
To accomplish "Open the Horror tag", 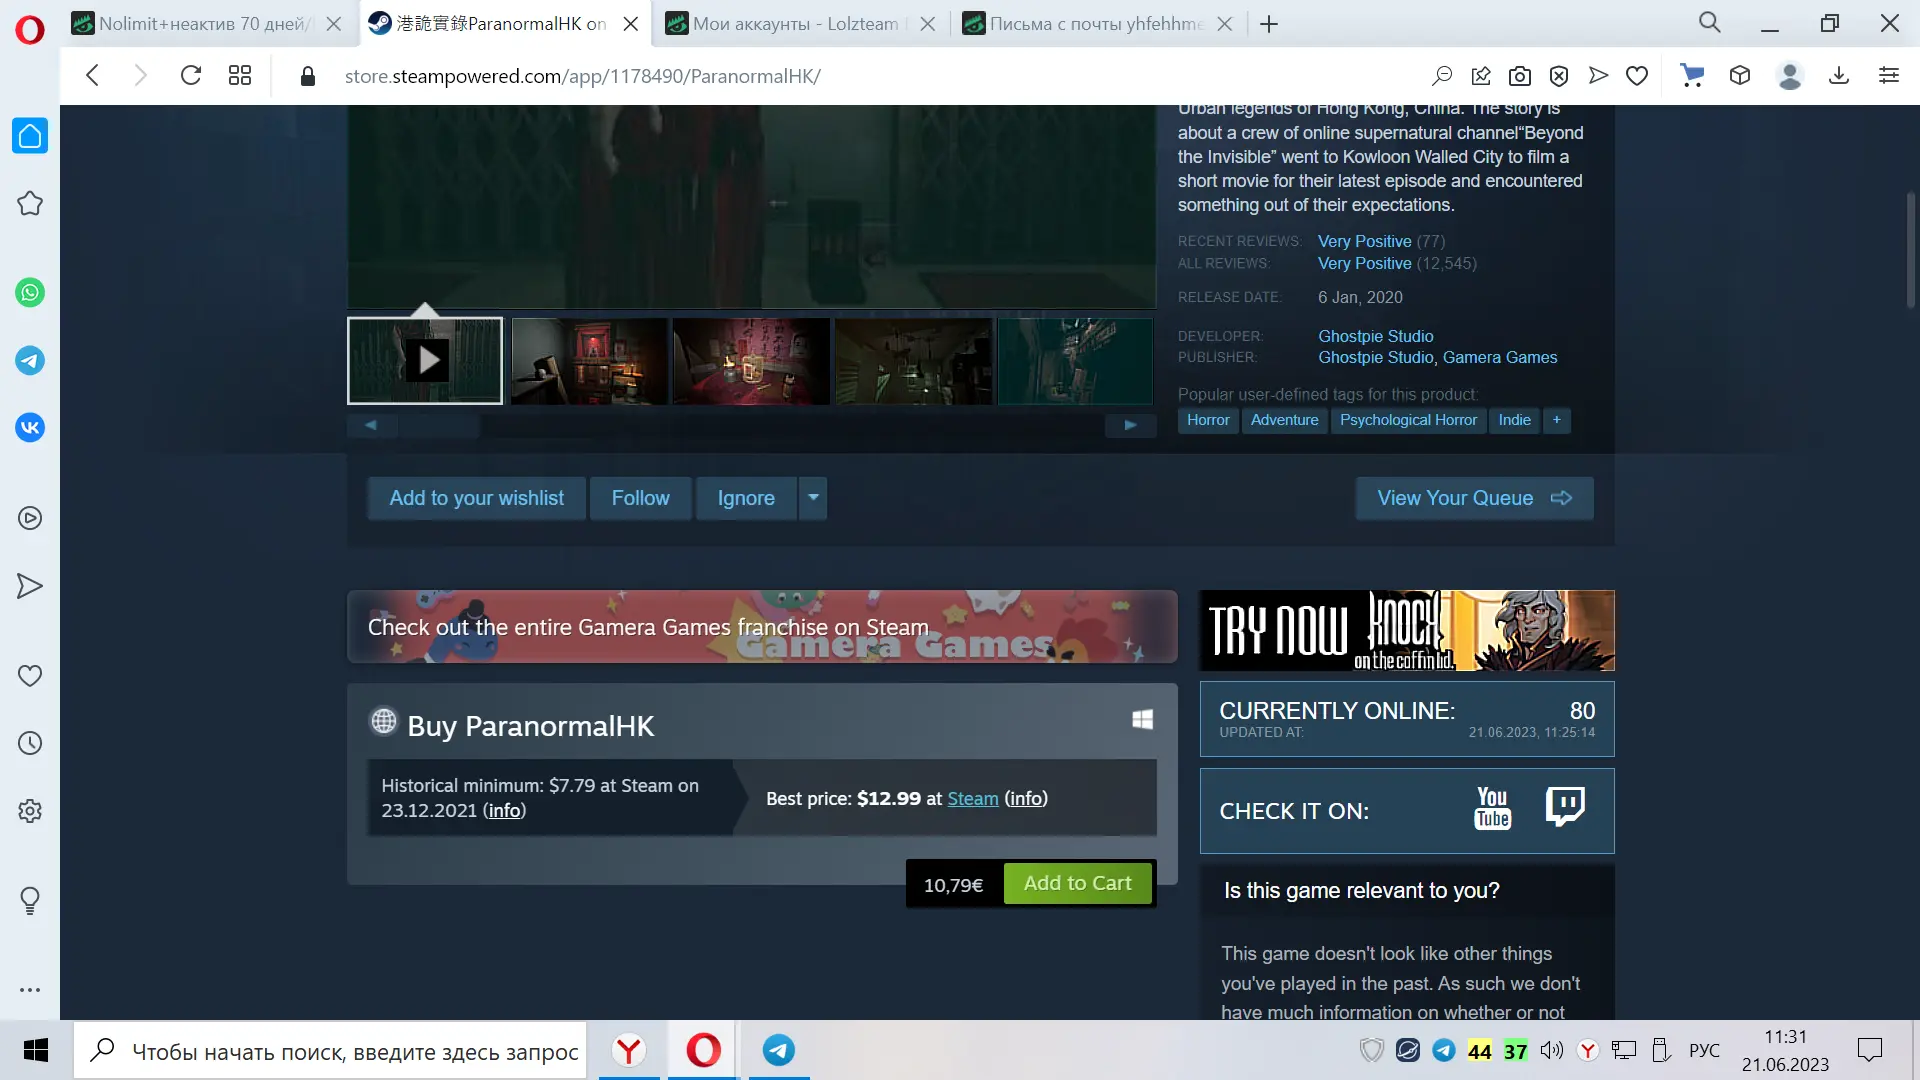I will [x=1208, y=421].
